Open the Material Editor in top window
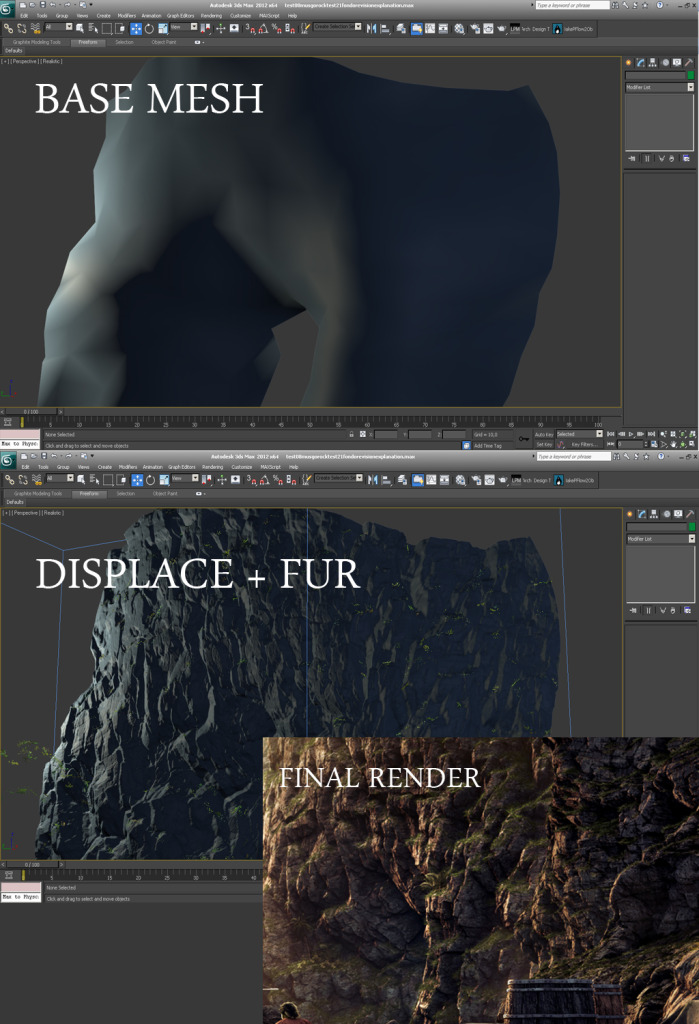 coord(460,28)
